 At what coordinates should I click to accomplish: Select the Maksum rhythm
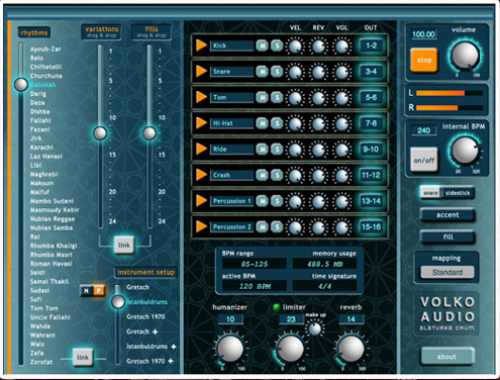pyautogui.click(x=42, y=183)
